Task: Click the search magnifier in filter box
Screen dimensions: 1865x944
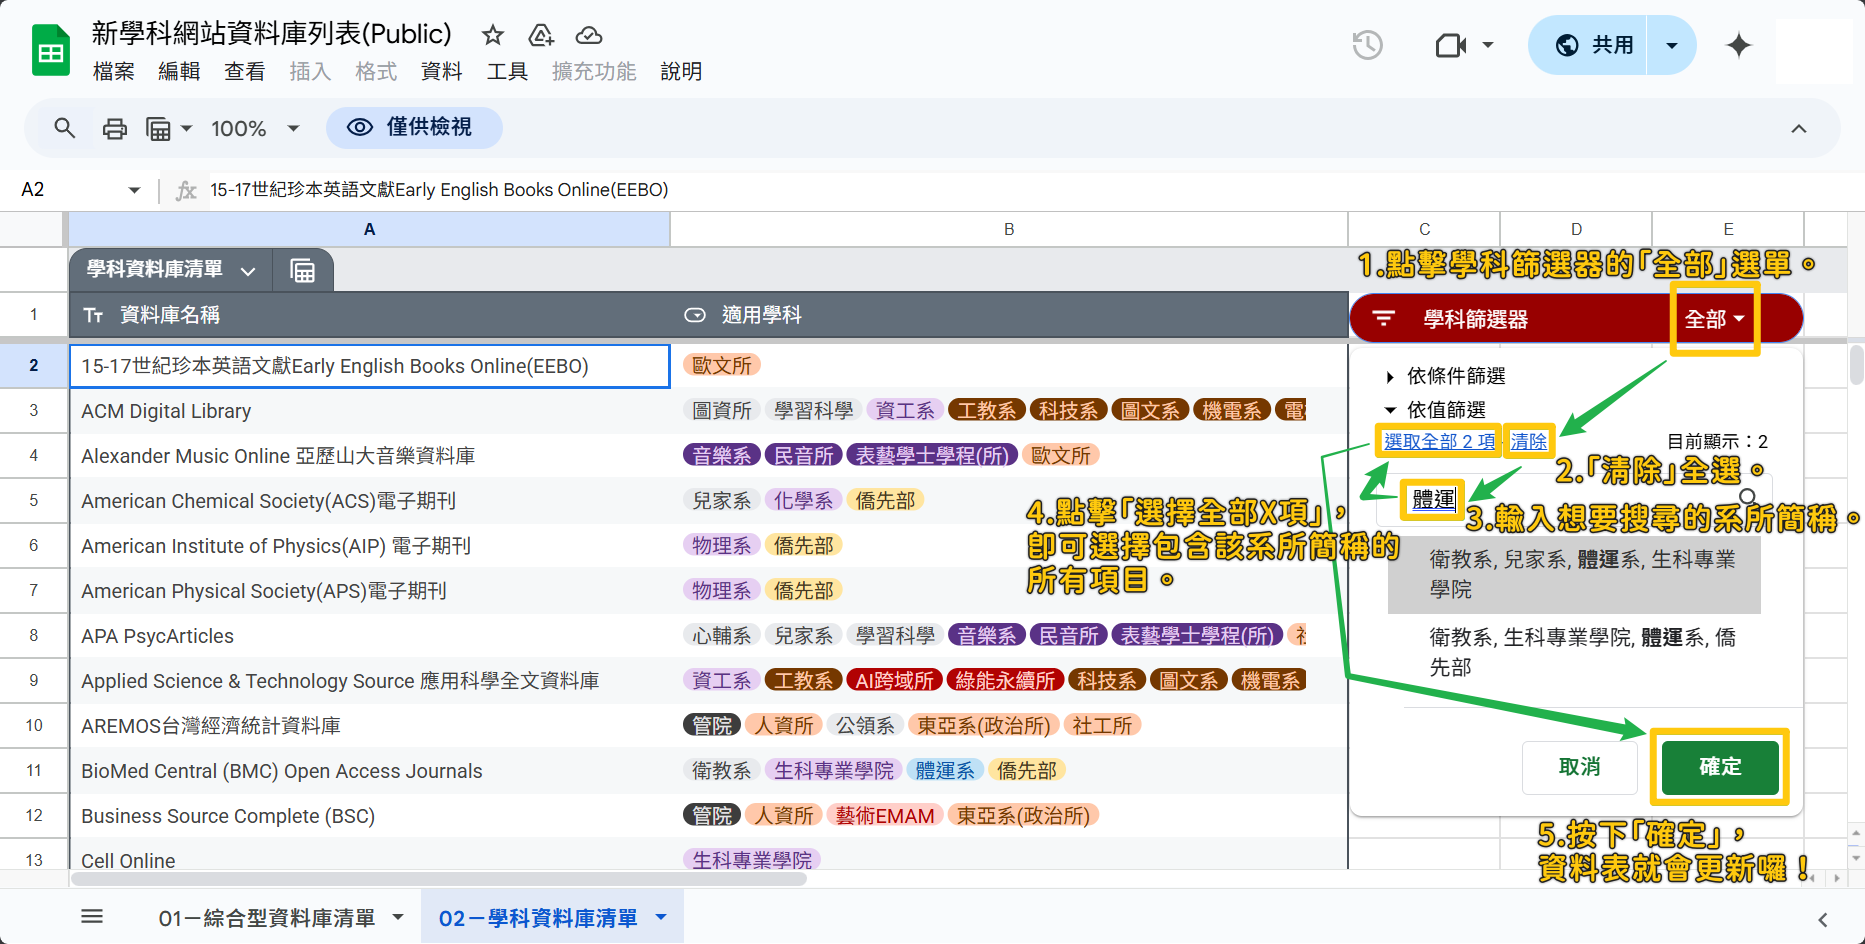Action: (1747, 497)
